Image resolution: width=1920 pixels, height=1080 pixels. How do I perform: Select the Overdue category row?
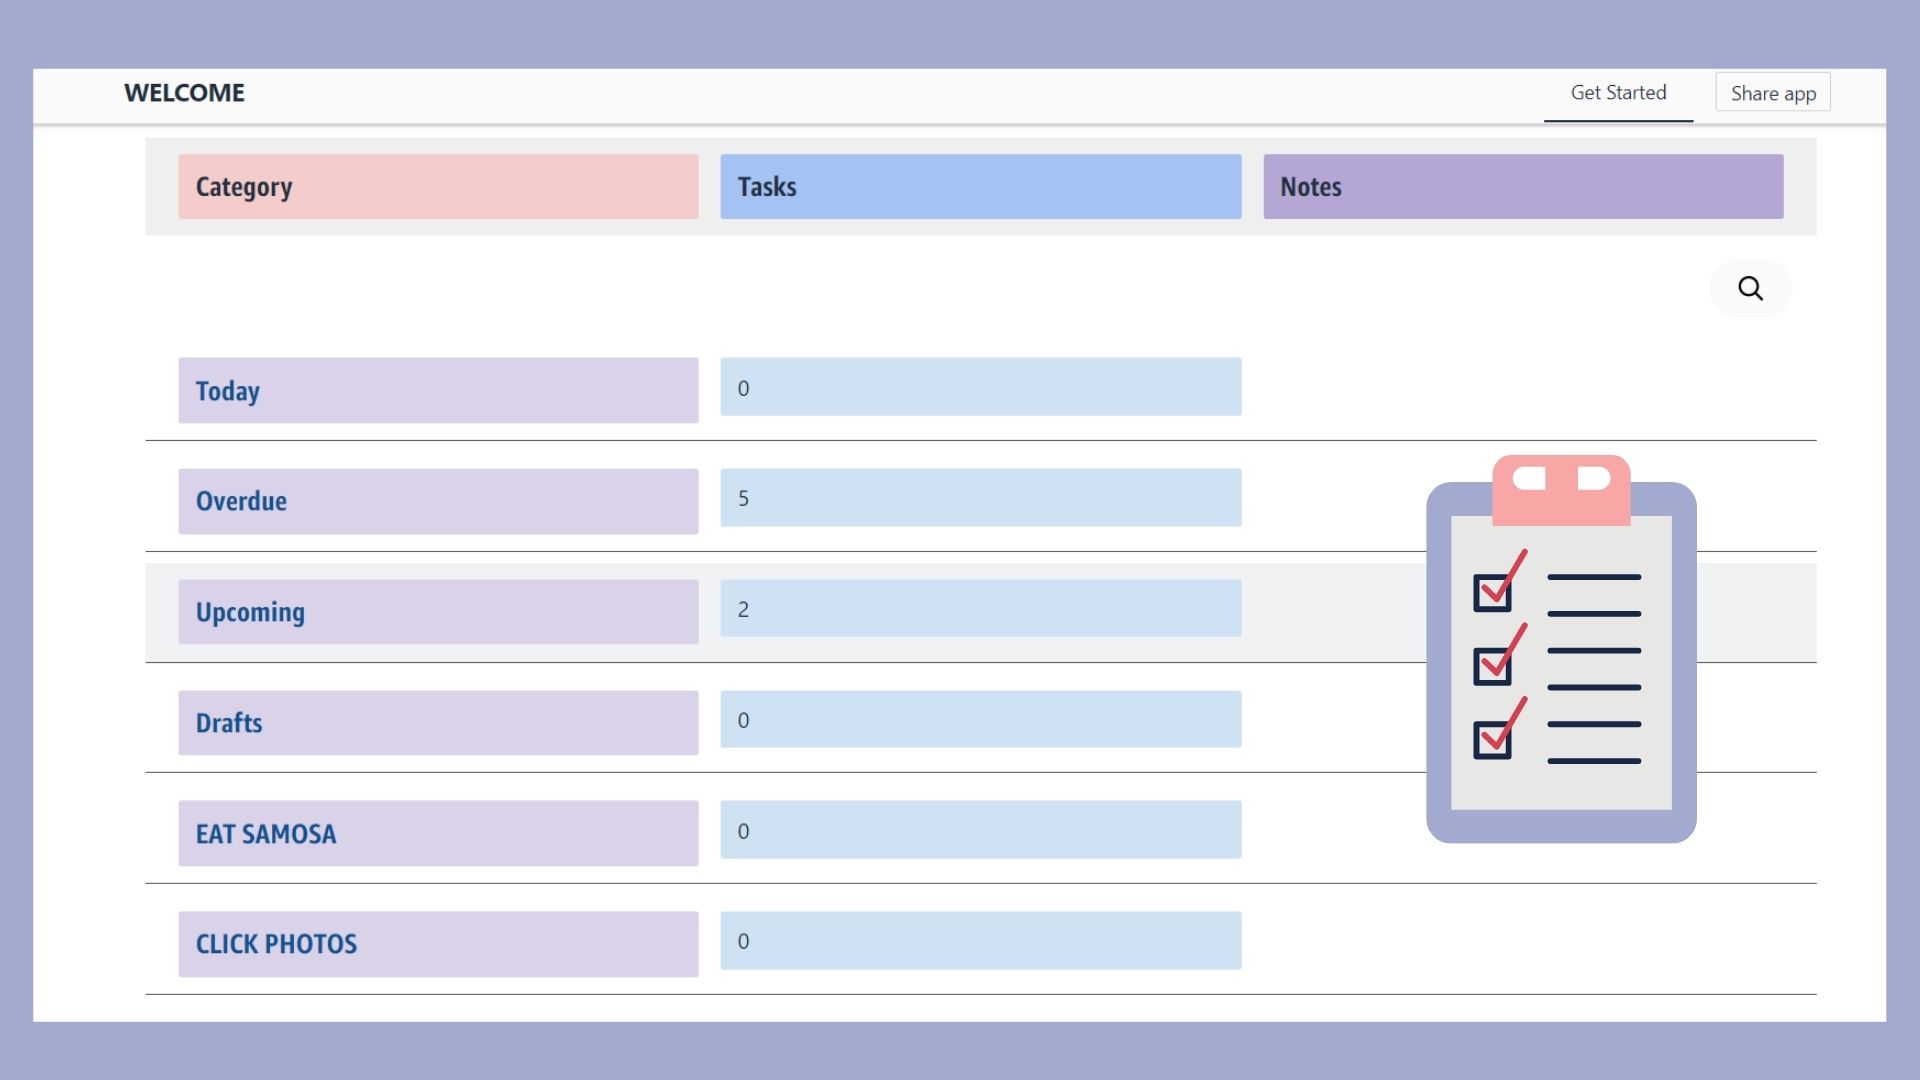coord(438,501)
